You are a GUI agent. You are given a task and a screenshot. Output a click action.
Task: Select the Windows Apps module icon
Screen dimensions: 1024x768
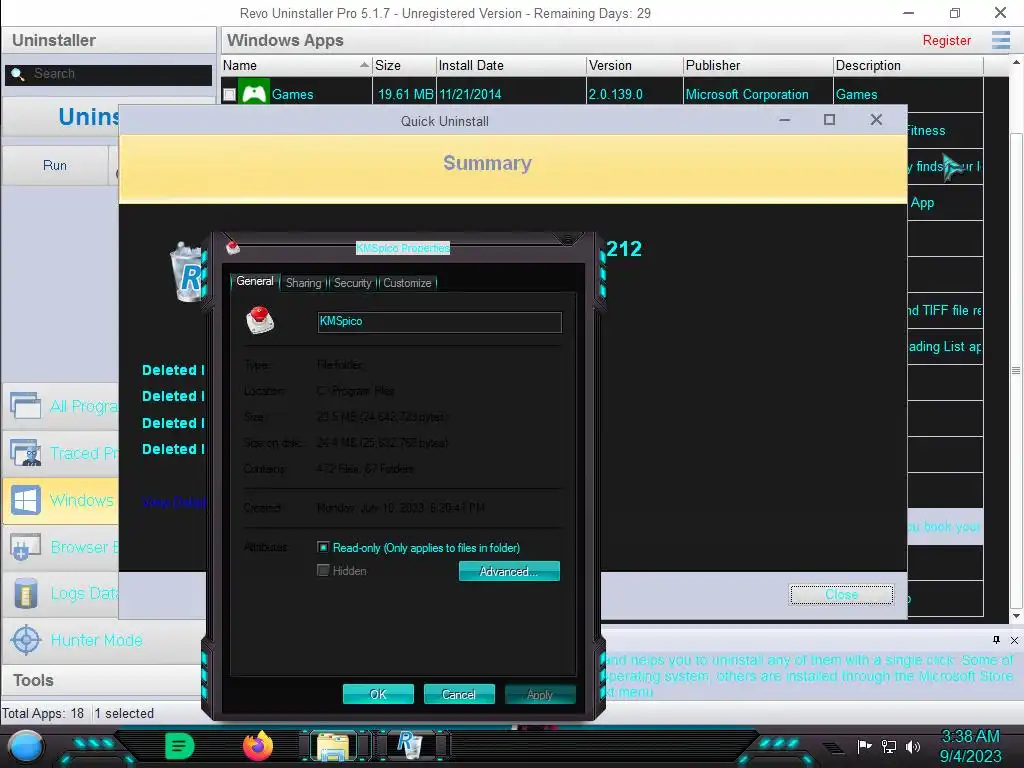[25, 500]
